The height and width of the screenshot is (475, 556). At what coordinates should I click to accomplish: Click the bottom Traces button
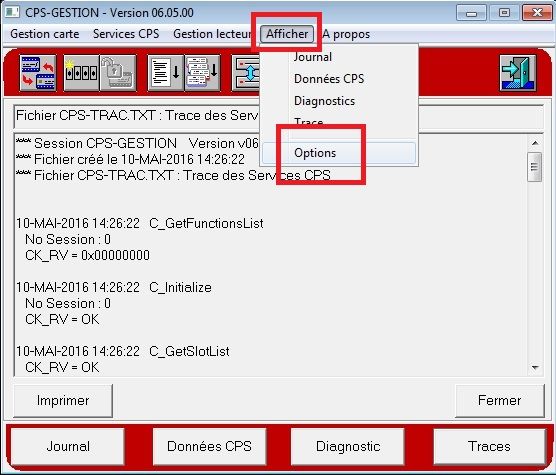point(489,446)
